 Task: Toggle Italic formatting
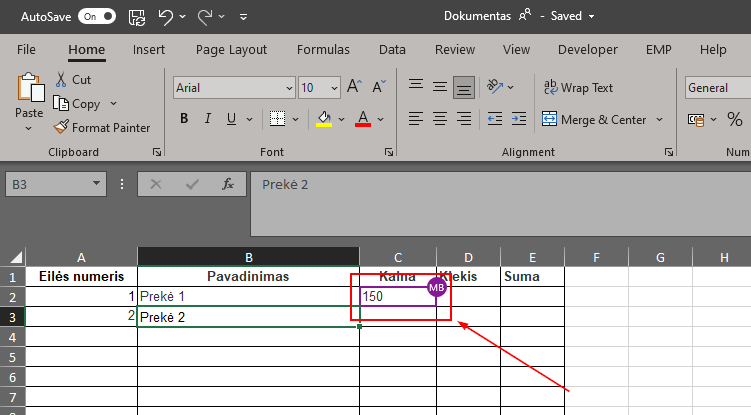[x=207, y=118]
